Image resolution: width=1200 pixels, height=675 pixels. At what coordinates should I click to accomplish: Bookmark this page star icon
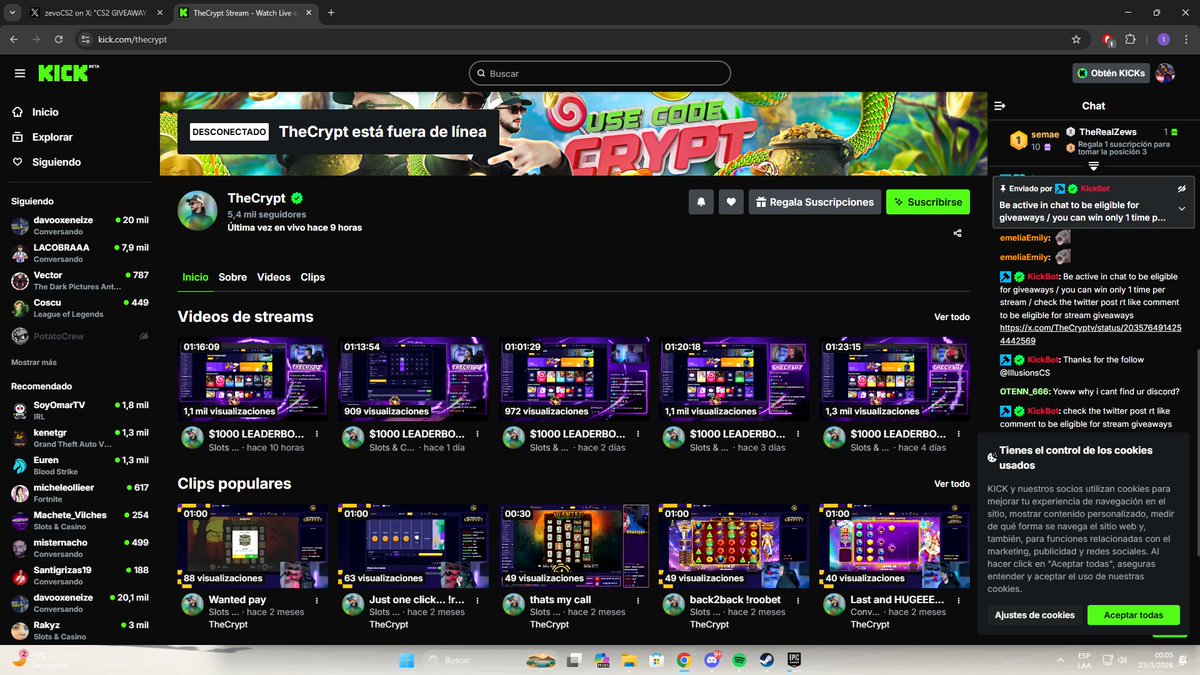click(1076, 39)
